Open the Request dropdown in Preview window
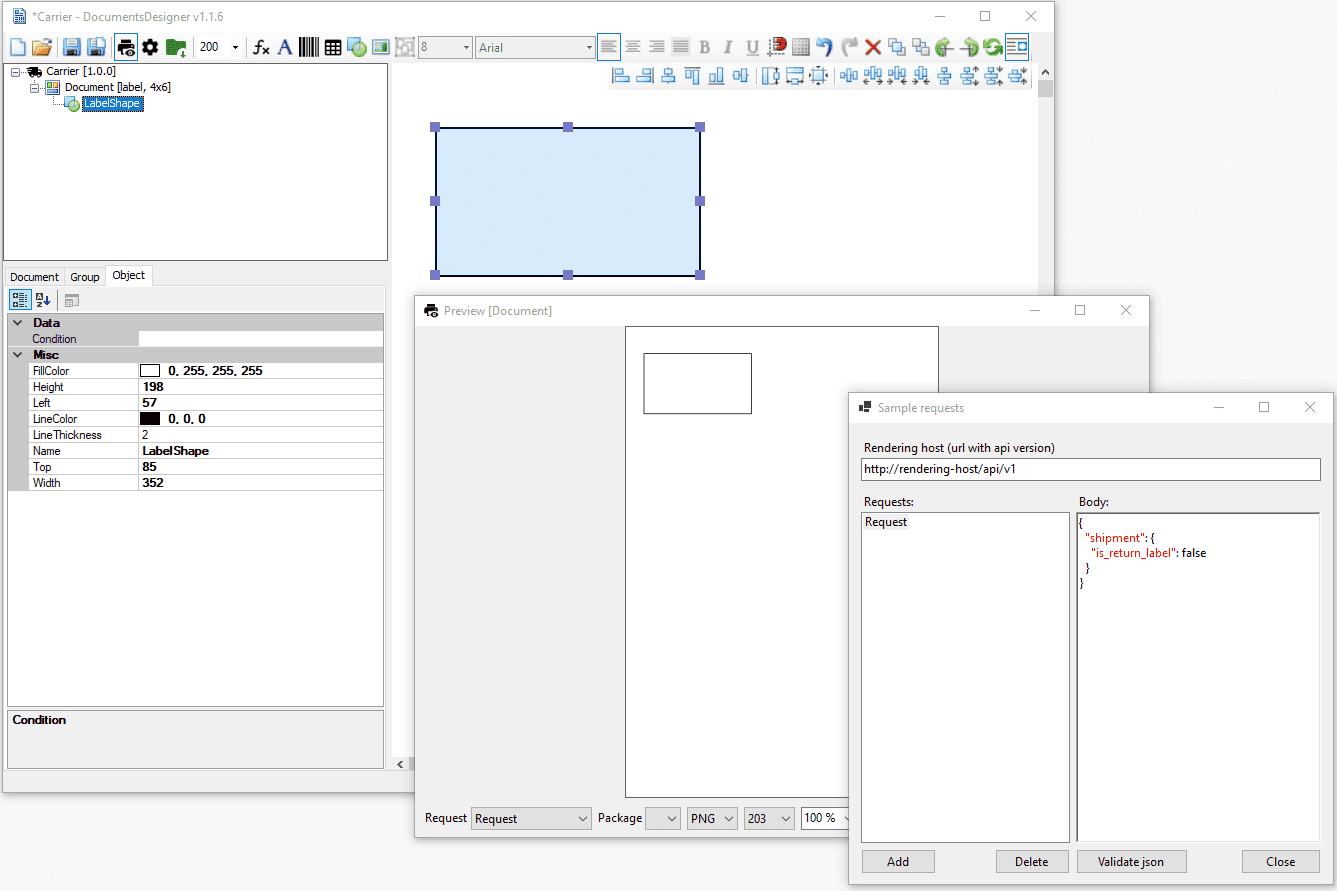 [531, 818]
